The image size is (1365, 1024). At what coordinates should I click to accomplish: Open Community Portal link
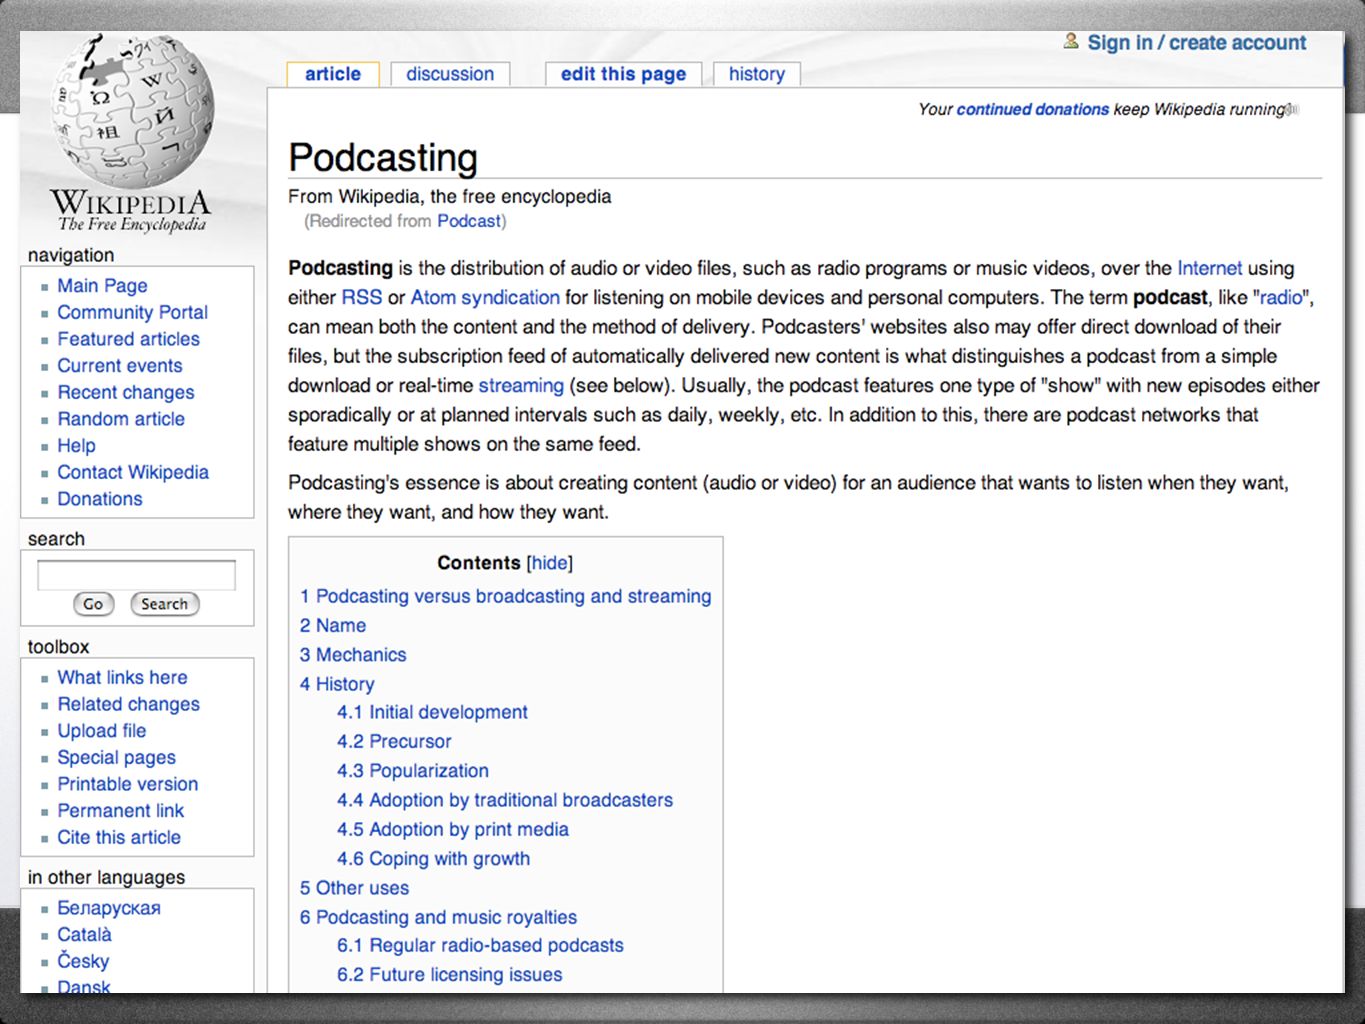click(132, 312)
